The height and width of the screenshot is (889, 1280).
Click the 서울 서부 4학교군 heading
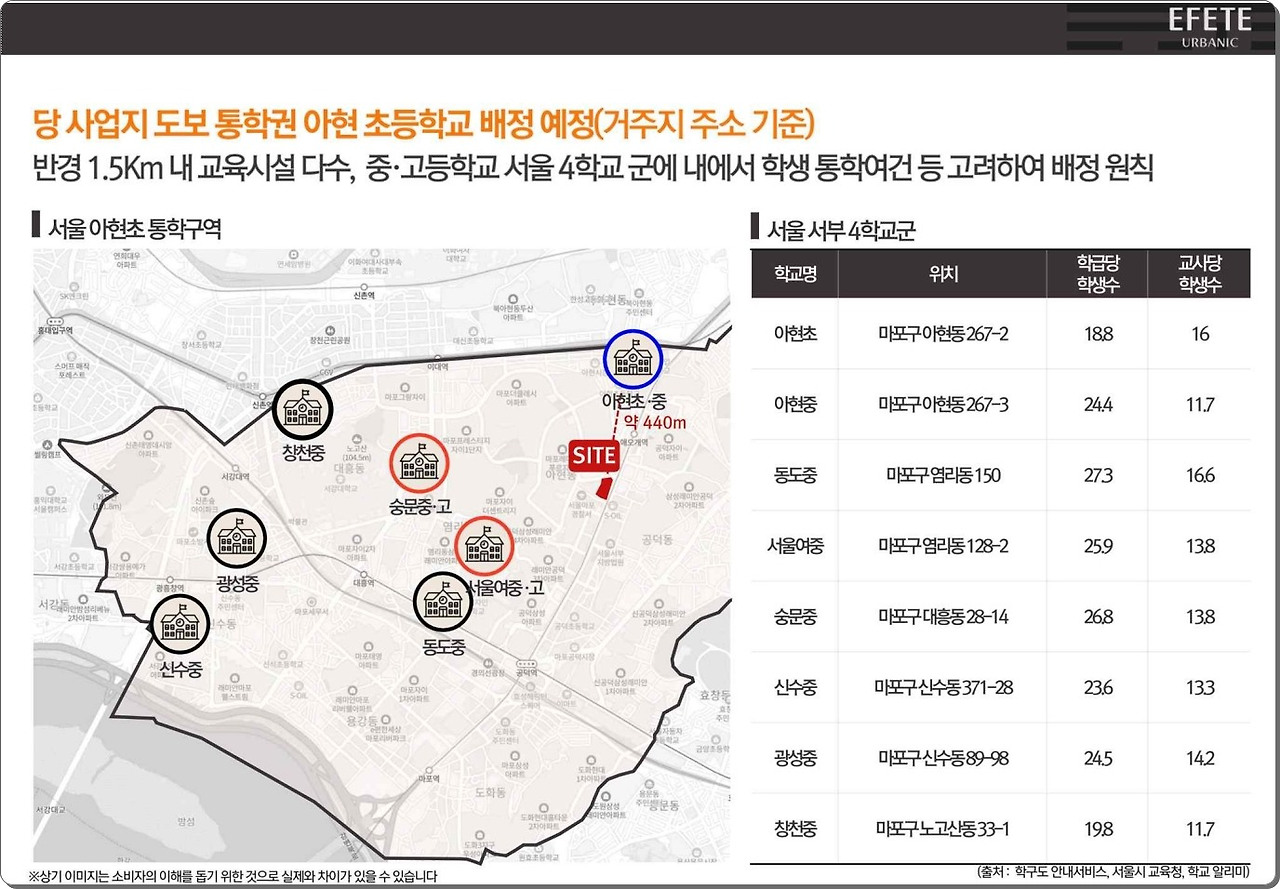[x=841, y=230]
